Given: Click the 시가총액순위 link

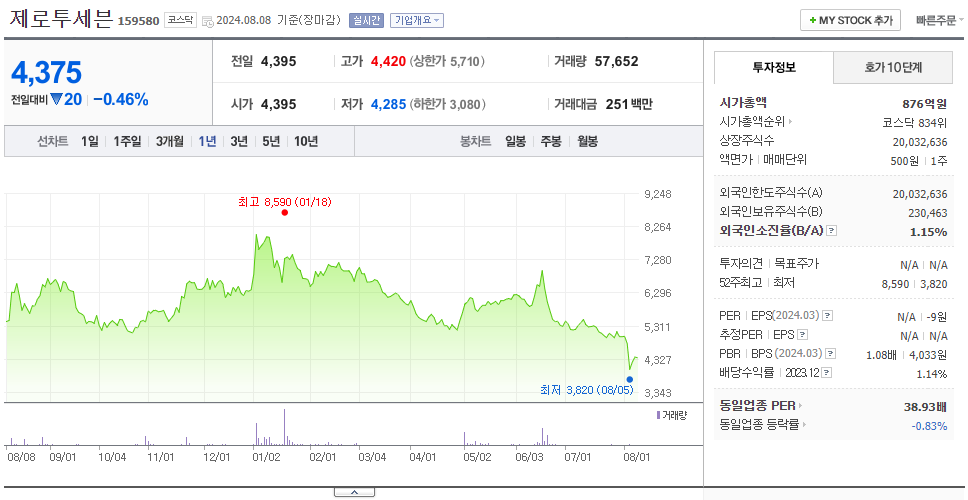Looking at the screenshot, I should click(x=753, y=122).
